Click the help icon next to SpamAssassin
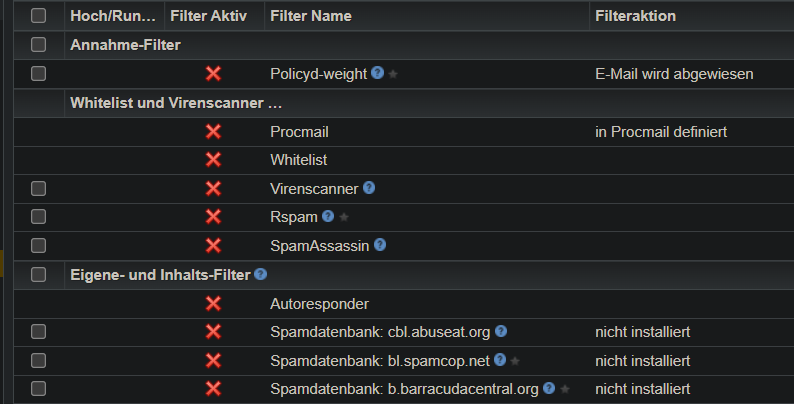This screenshot has height=404, width=794. pyautogui.click(x=380, y=244)
